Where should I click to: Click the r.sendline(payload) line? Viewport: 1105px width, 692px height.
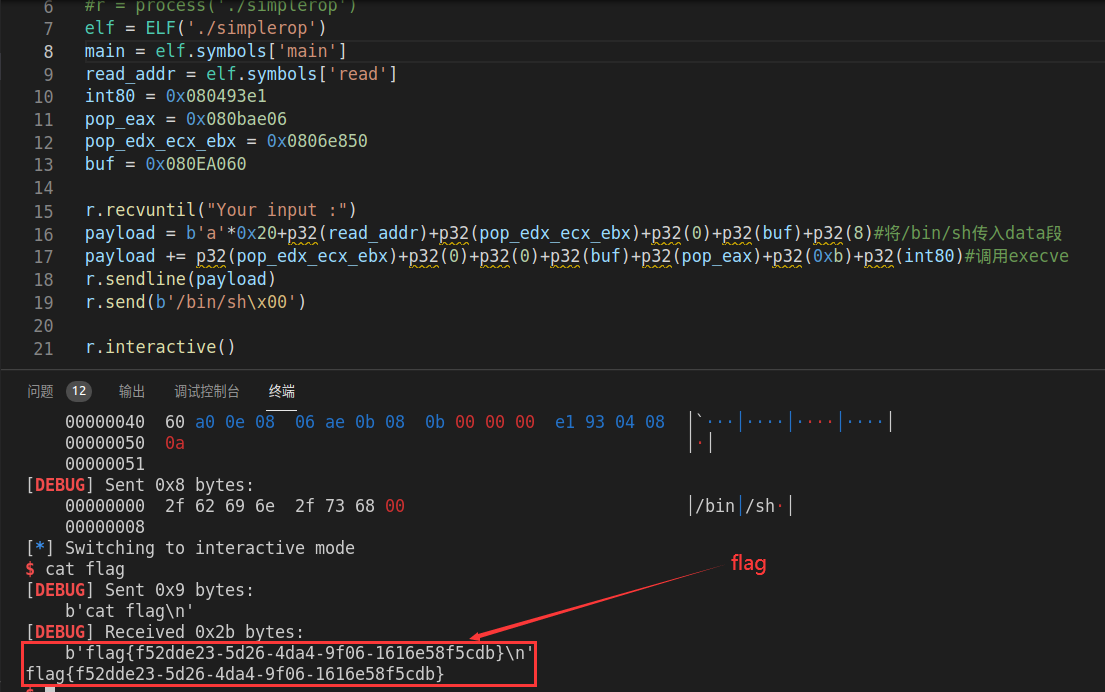coord(180,279)
